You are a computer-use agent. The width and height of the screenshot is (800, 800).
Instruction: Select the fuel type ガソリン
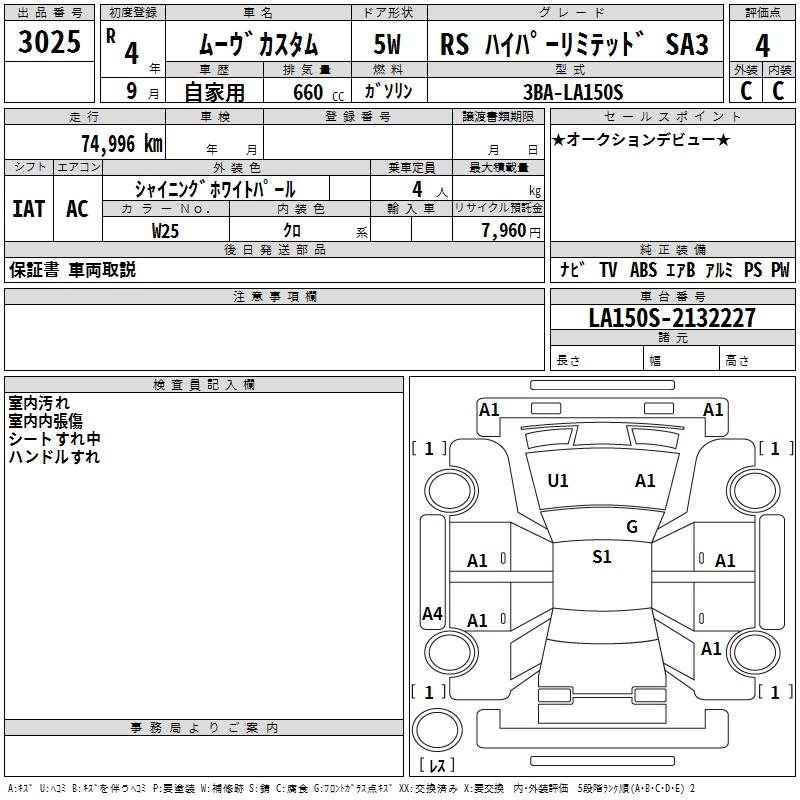pos(388,91)
